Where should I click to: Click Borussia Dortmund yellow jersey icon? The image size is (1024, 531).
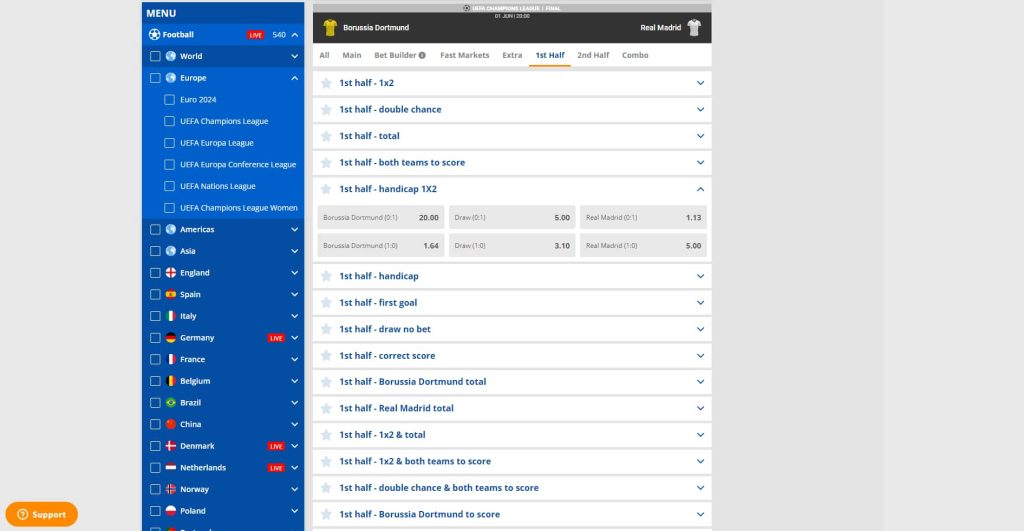330,27
